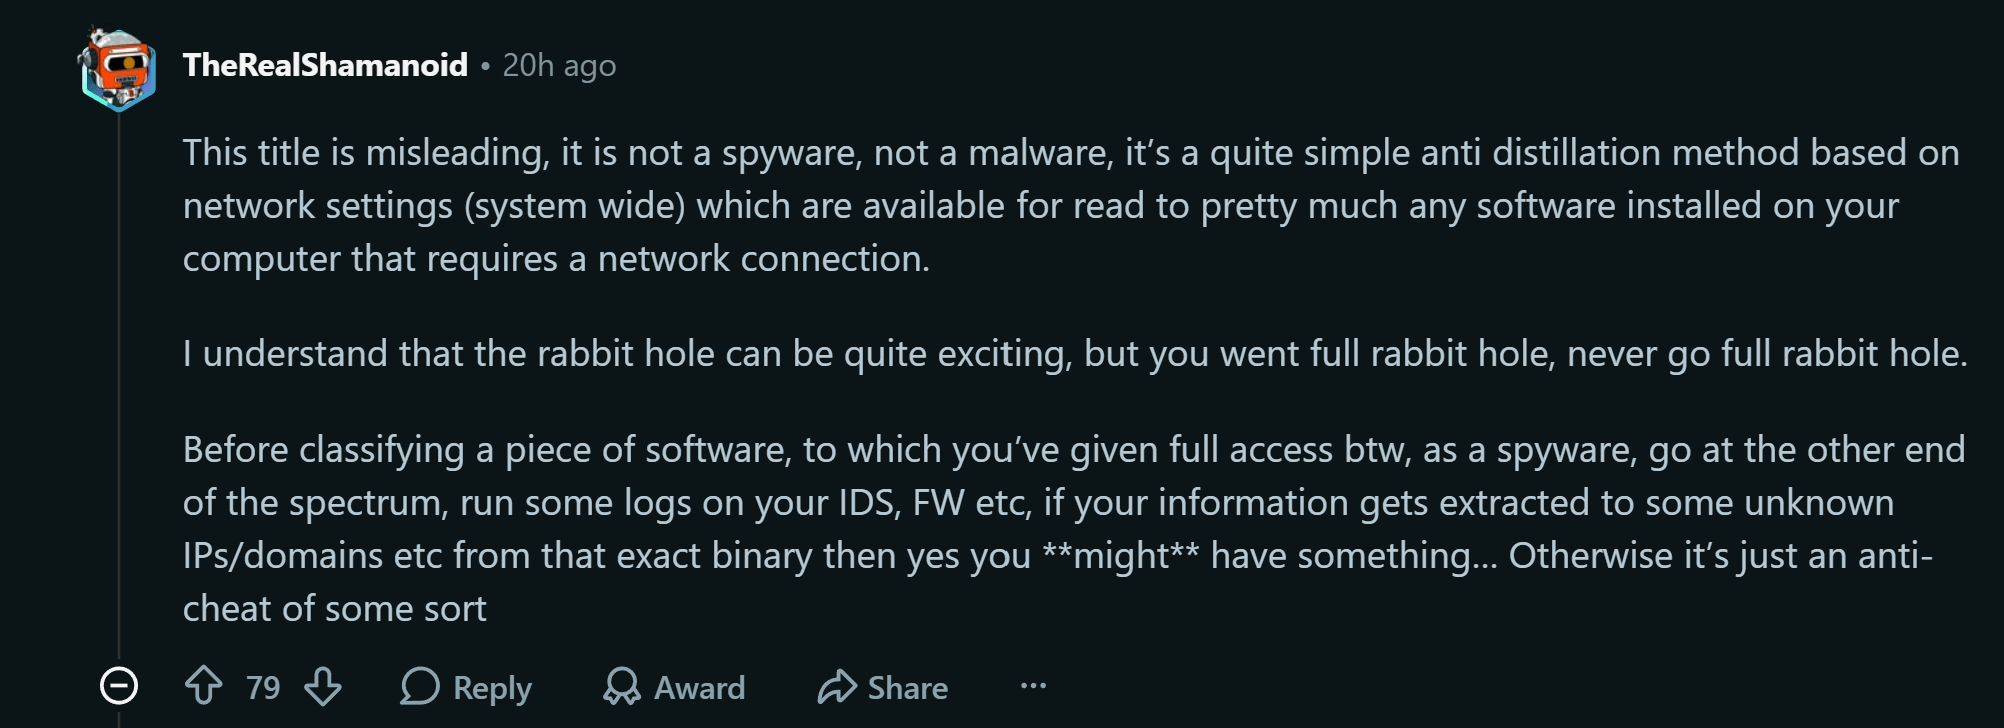Click the Award ribbon icon

(622, 686)
